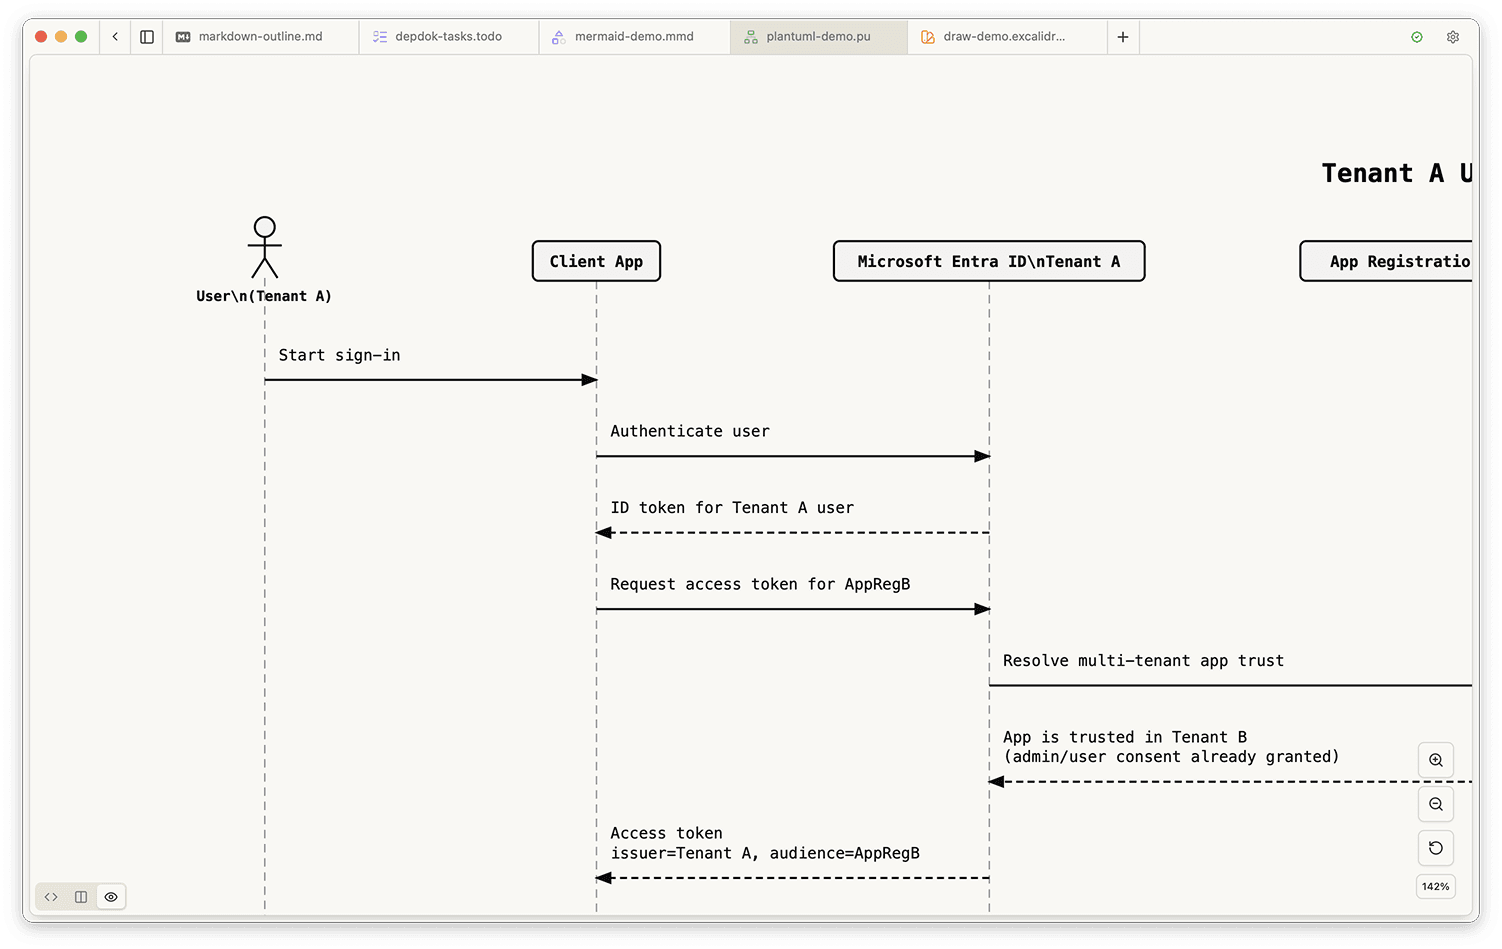Click the User actor stick figure
This screenshot has height=949, width=1502.
coord(264,247)
